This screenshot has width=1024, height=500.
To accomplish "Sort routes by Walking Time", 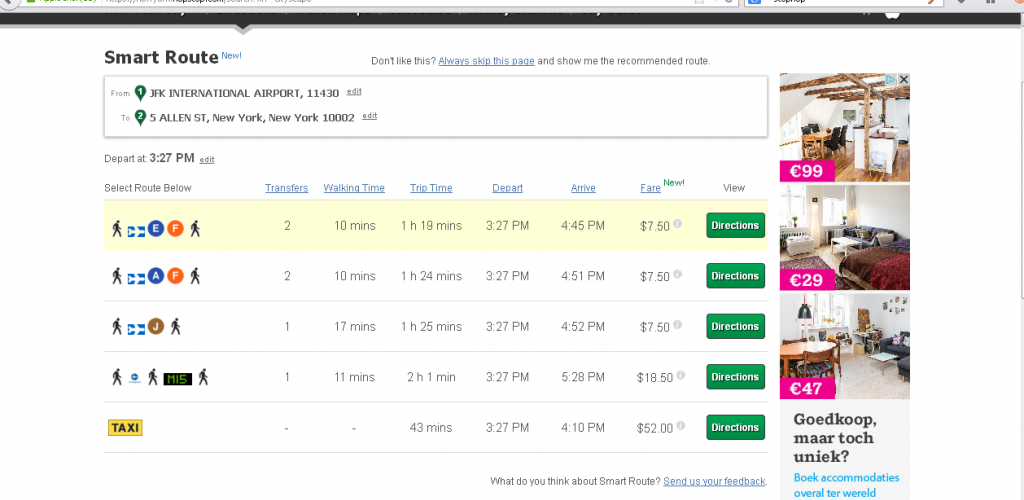I will [x=354, y=188].
